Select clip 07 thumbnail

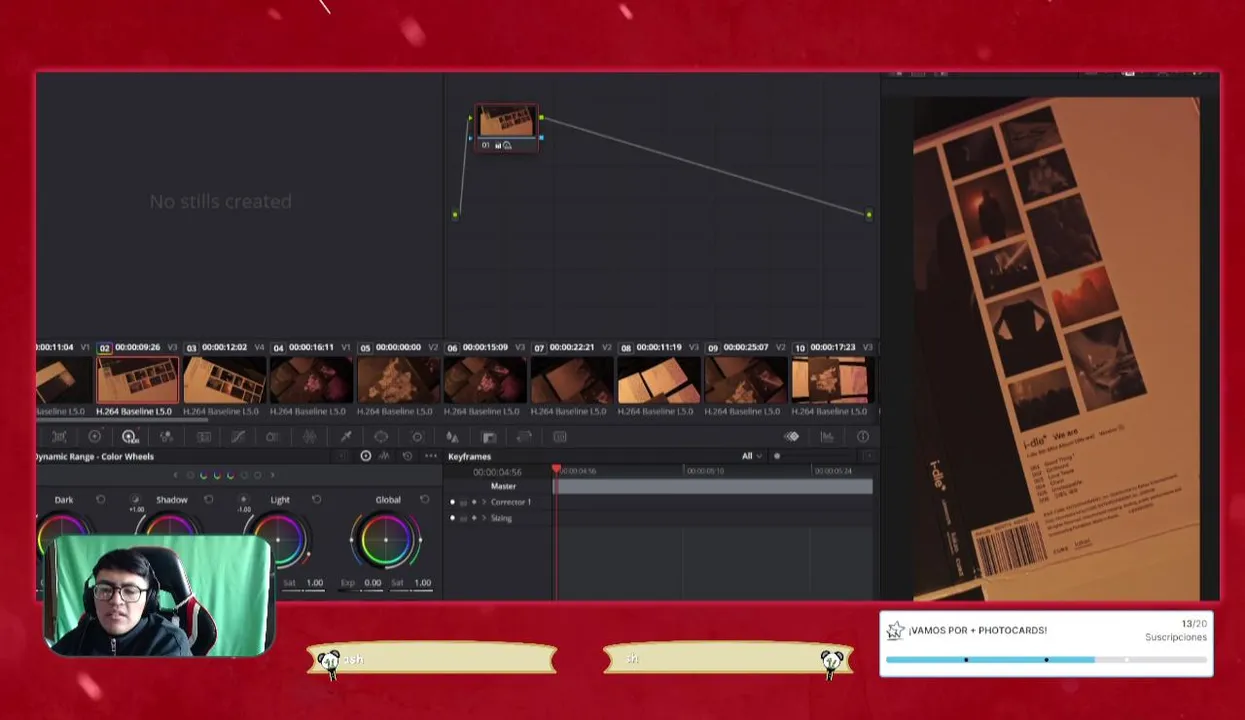572,380
